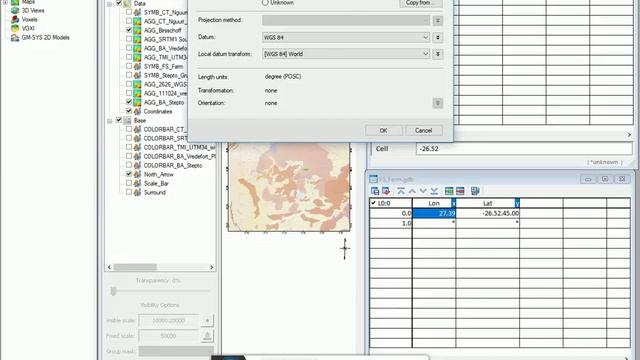Check the Surround checkbox
Viewport: 640px width, 360px height.
click(129, 192)
